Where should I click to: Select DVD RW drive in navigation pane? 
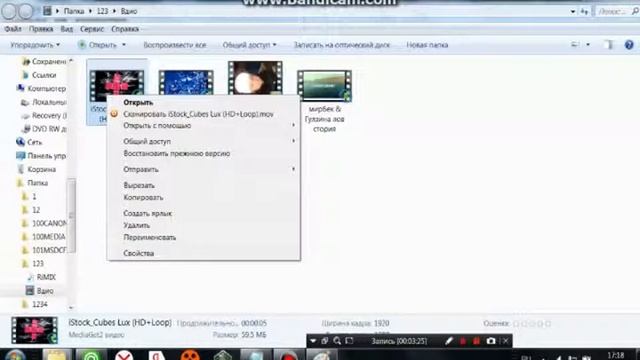point(44,129)
